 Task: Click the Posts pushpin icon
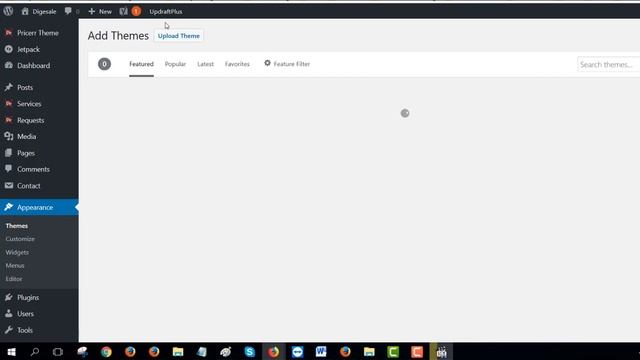coord(9,87)
